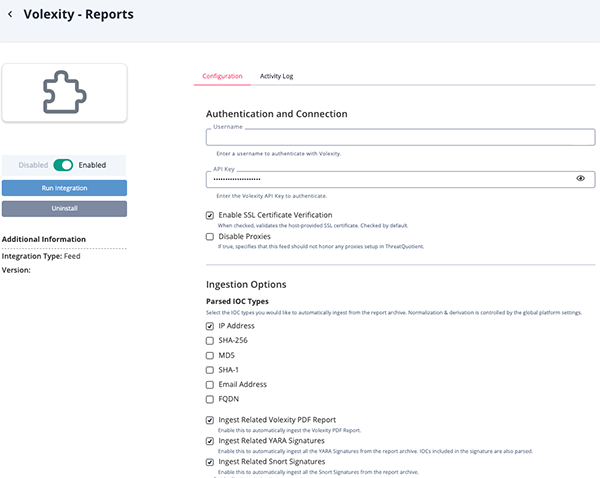The width and height of the screenshot is (600, 478).
Task: Uncheck the IP Address IOC type
Action: point(210,326)
